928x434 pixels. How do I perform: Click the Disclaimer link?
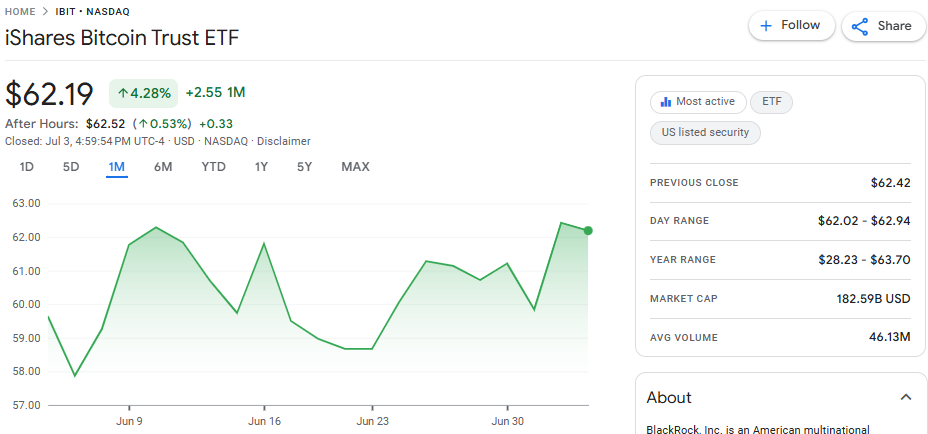coord(283,142)
